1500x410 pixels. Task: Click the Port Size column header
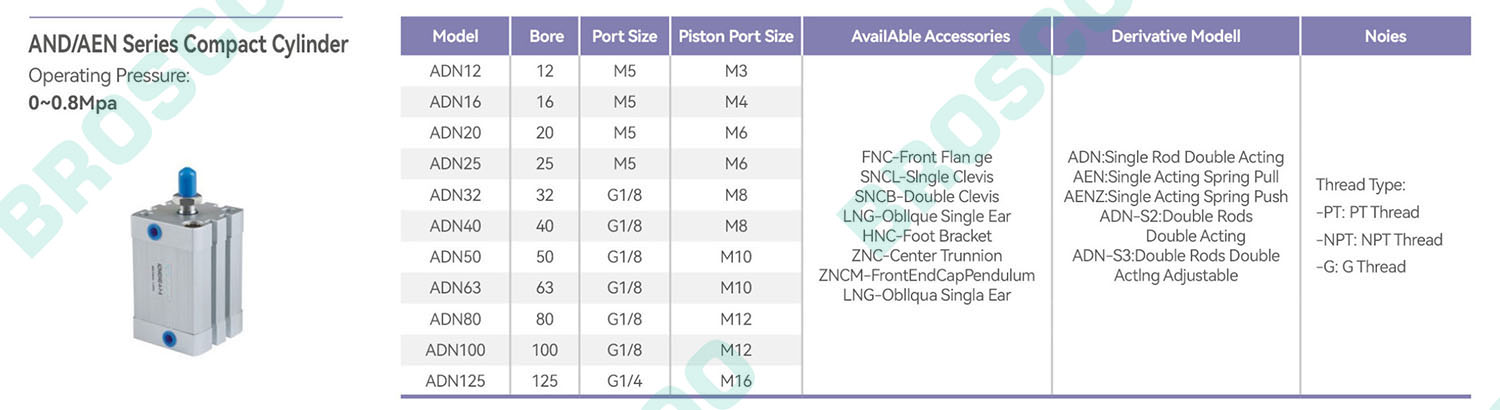pyautogui.click(x=624, y=36)
